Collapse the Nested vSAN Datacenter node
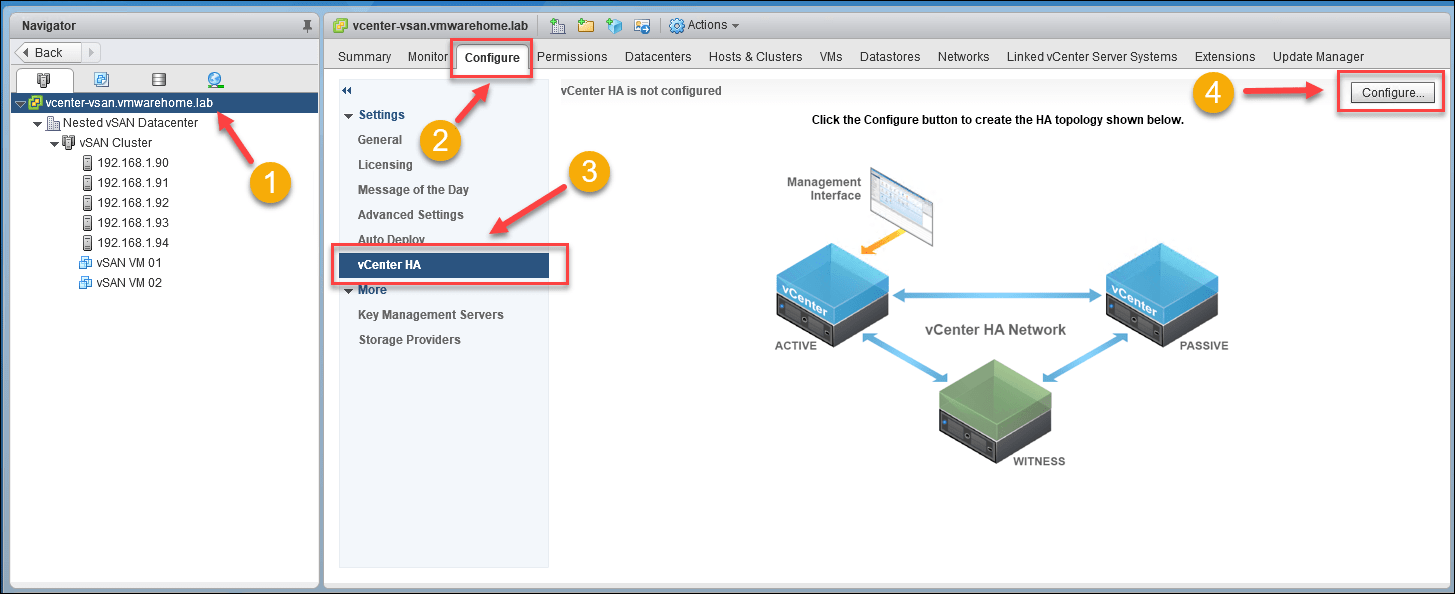 pyautogui.click(x=38, y=123)
